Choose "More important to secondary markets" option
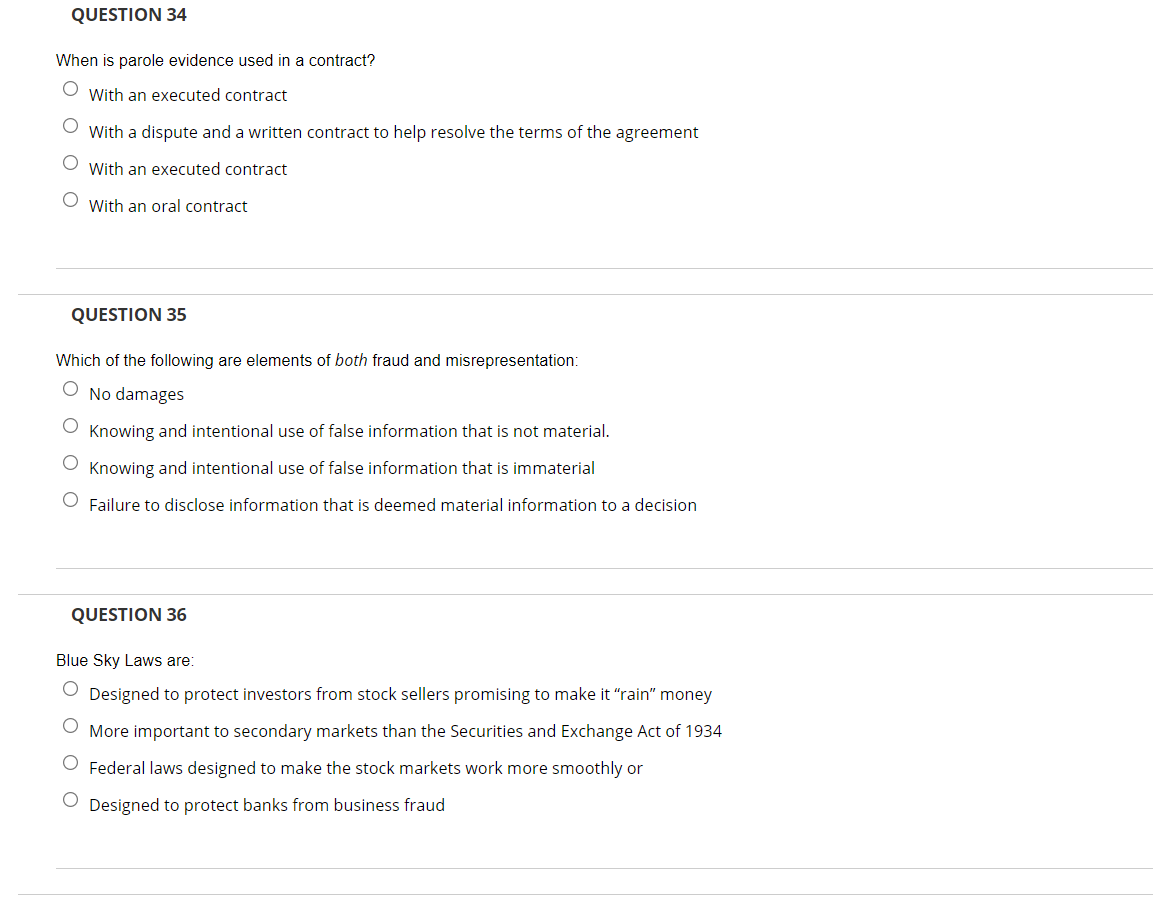This screenshot has height=897, width=1153. [x=70, y=725]
